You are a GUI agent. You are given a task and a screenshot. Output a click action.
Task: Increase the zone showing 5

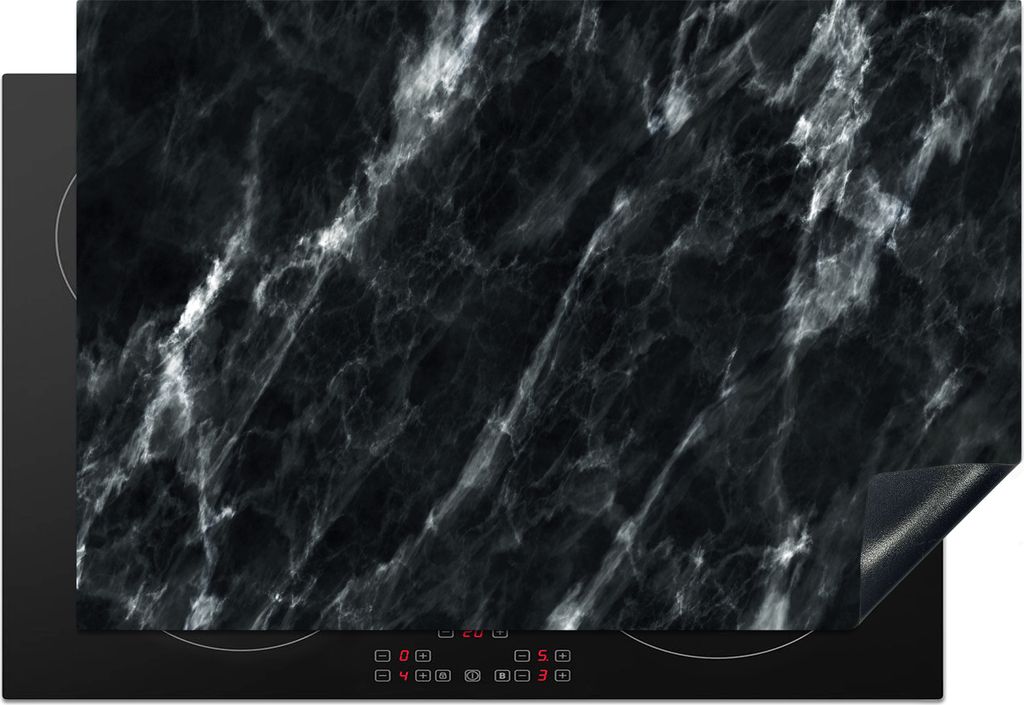[x=563, y=656]
